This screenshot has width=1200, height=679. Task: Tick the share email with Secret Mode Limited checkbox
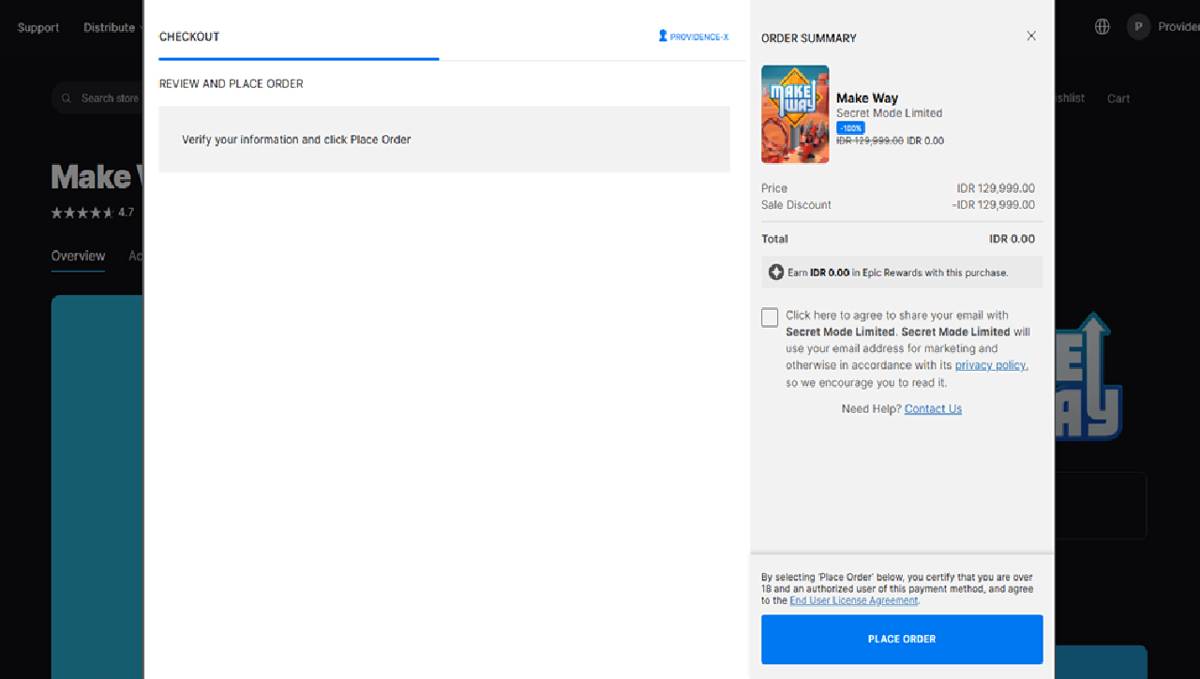click(769, 317)
